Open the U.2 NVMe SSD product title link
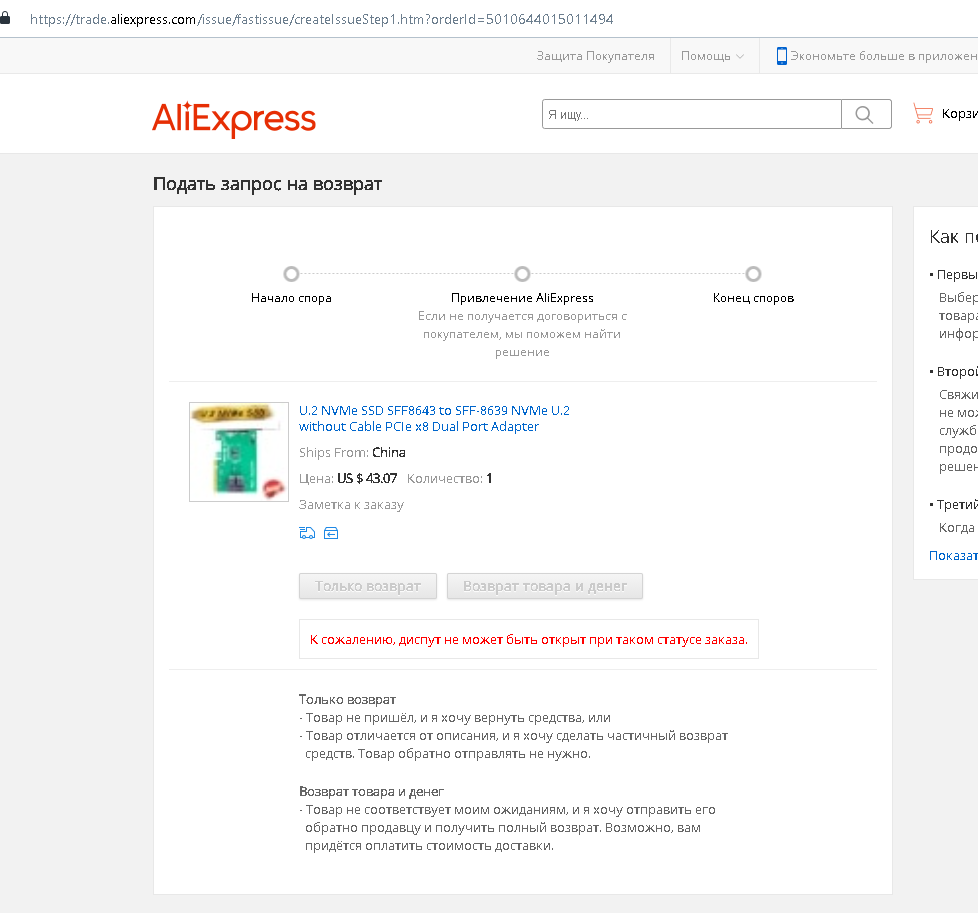The height and width of the screenshot is (913, 978). click(434, 418)
